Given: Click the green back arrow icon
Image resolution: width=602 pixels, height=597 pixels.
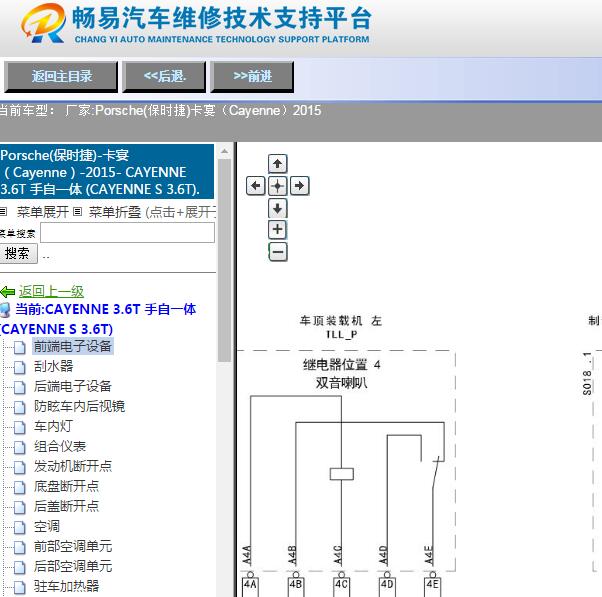Looking at the screenshot, I should tap(8, 292).
